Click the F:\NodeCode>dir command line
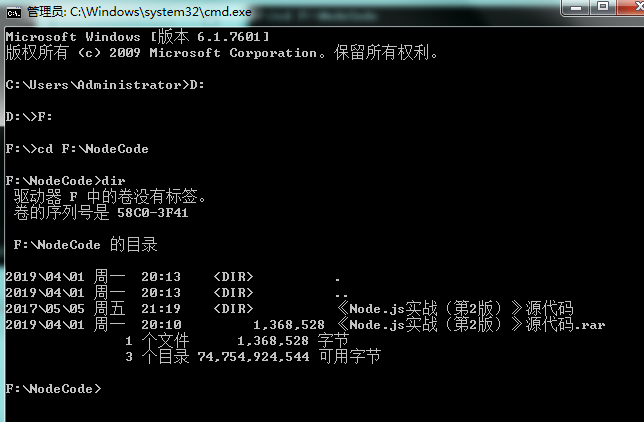Screen dimensions: 644x422 66,181
